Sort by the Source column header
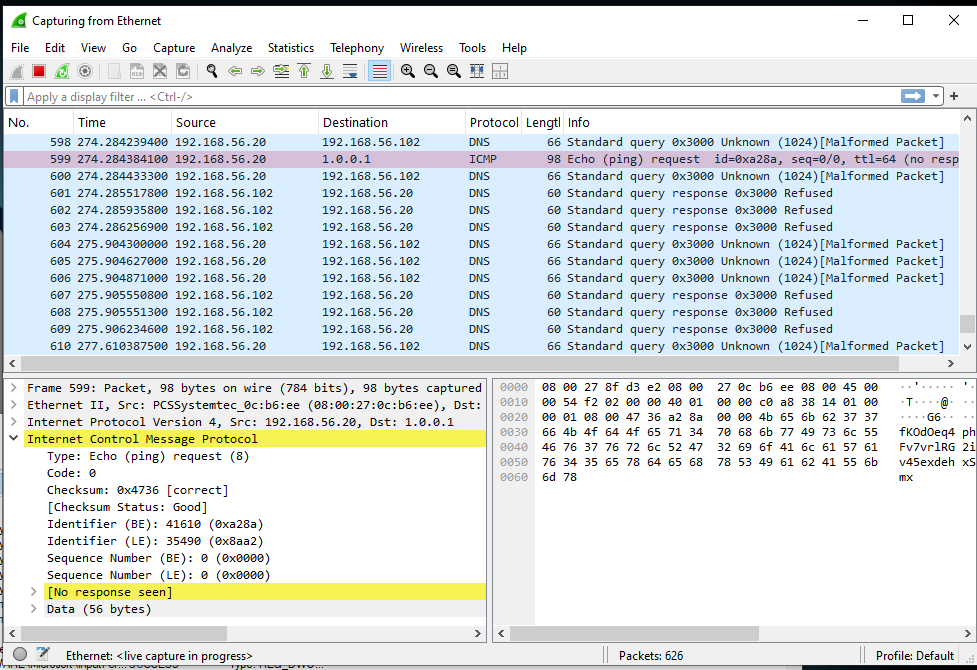The width and height of the screenshot is (977, 670). tap(245, 123)
